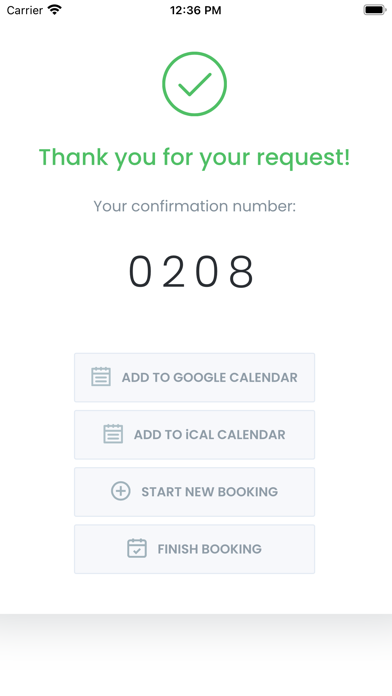Click the checked calendar icon for Finish Booking
Image resolution: width=392 pixels, height=696 pixels.
(137, 548)
